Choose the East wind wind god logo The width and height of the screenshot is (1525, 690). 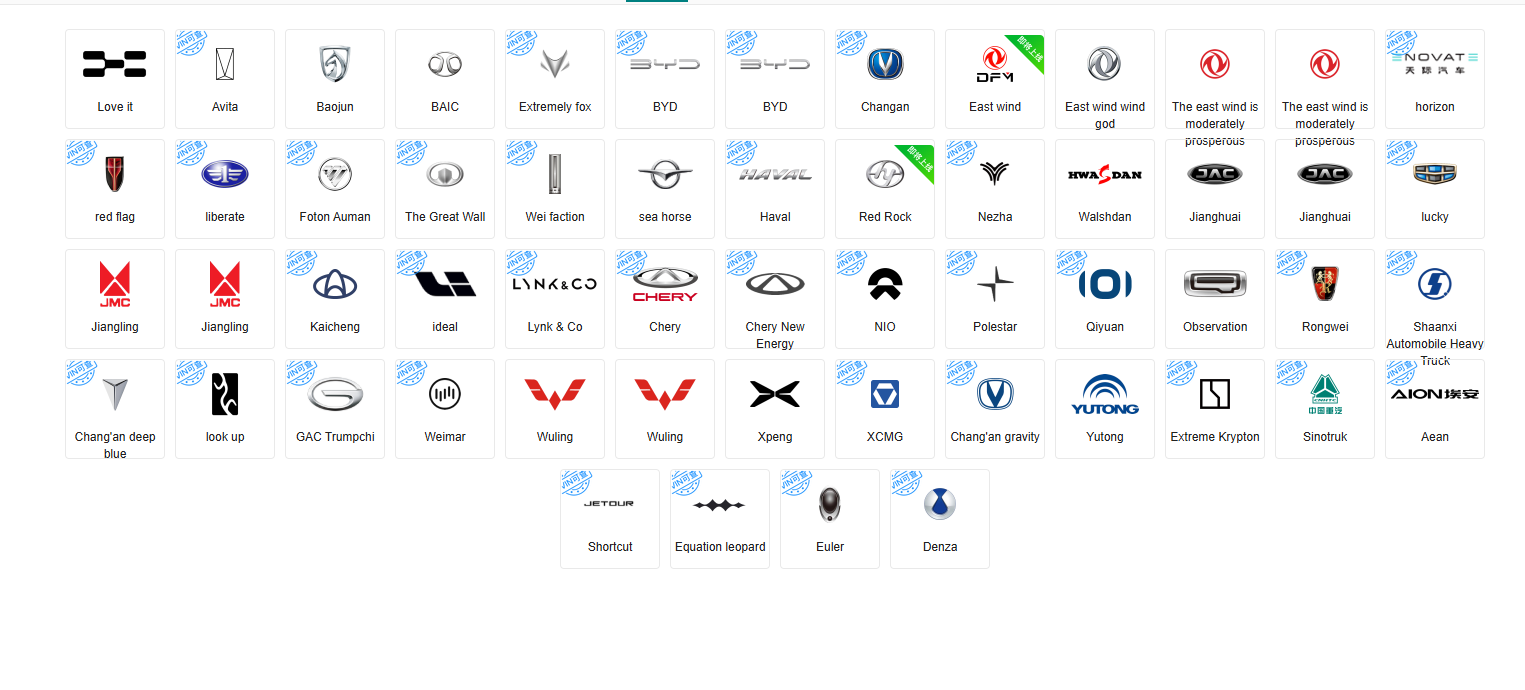[1105, 64]
